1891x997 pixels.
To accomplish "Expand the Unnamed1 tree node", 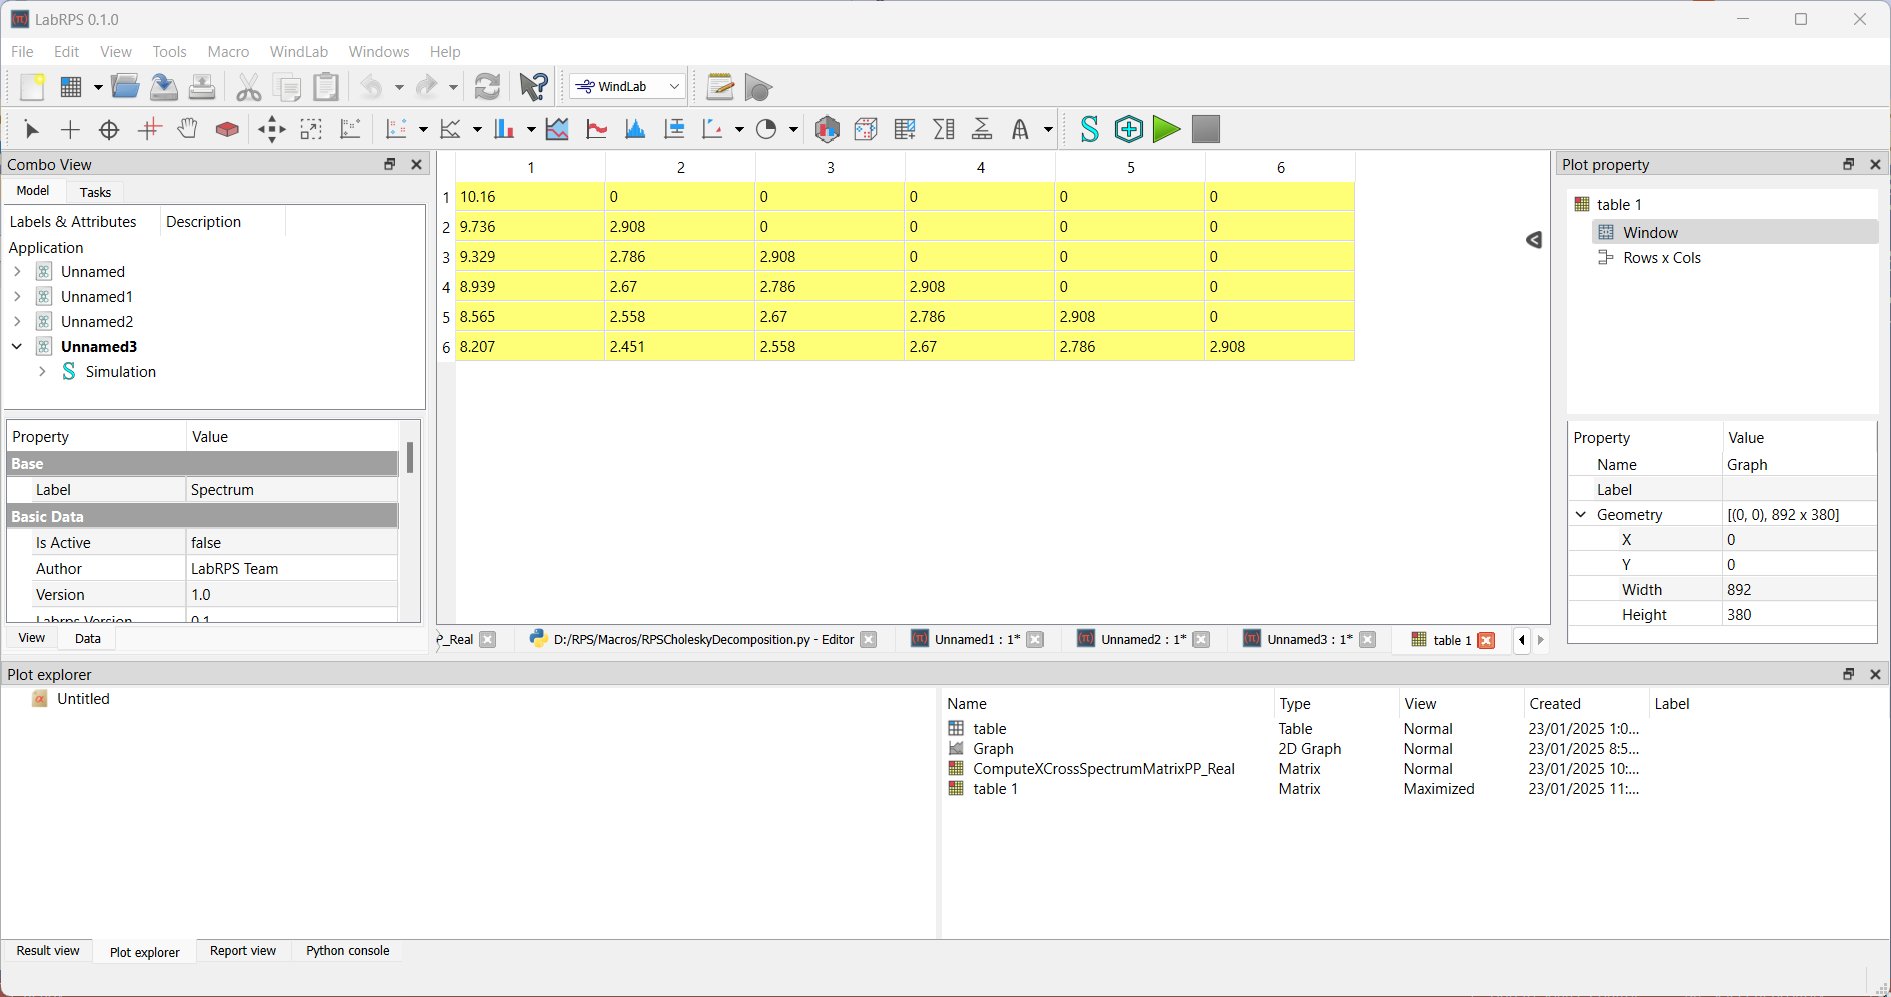I will (x=17, y=296).
